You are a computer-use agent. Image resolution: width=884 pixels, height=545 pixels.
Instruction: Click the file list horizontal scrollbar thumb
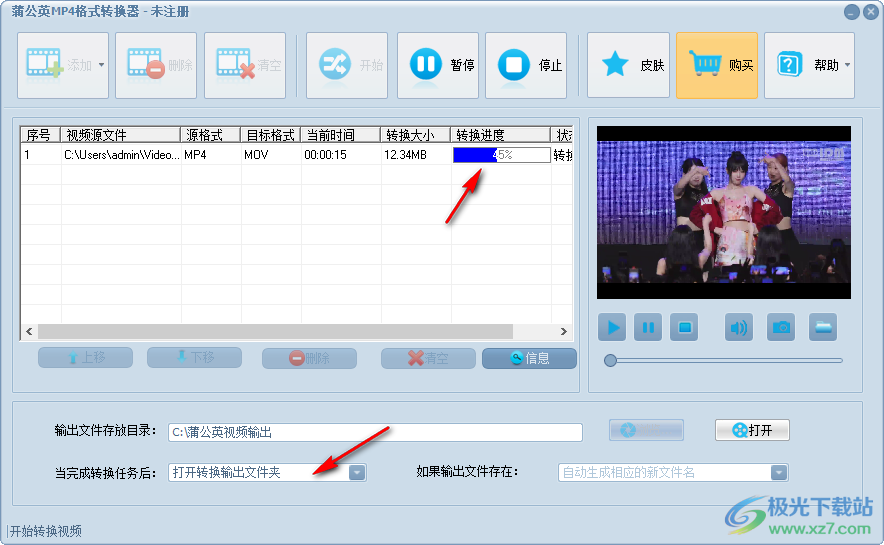275,331
